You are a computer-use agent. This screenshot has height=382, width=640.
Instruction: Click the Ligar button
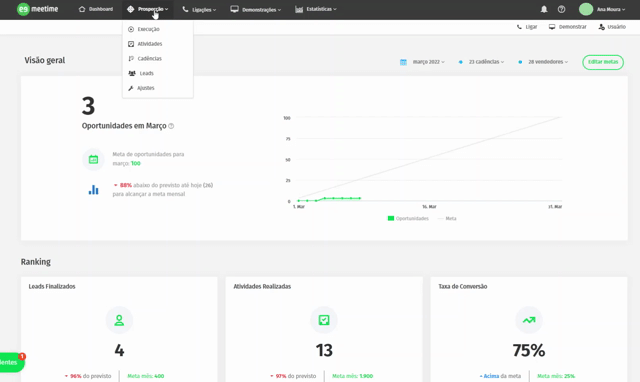[x=527, y=27]
